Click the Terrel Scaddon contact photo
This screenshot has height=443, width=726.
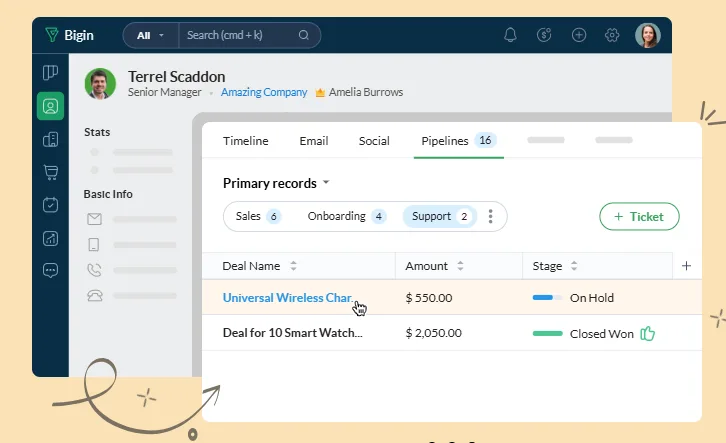click(x=100, y=84)
